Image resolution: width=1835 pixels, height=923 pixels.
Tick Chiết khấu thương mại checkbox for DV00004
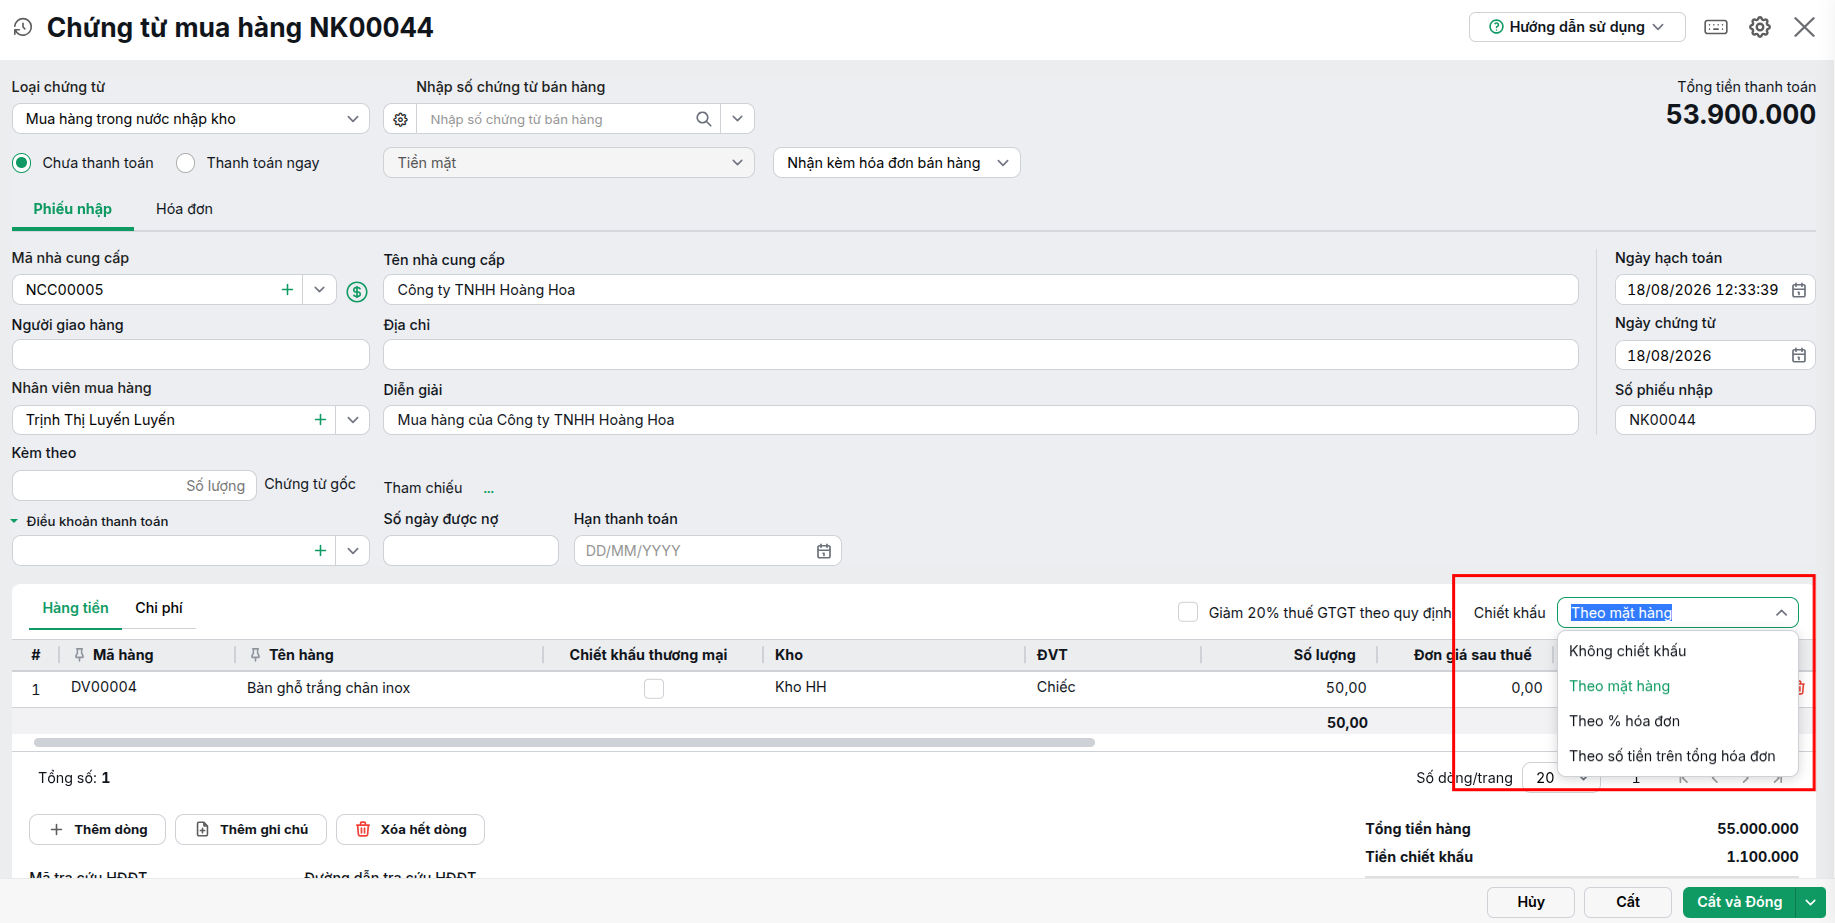pos(654,688)
